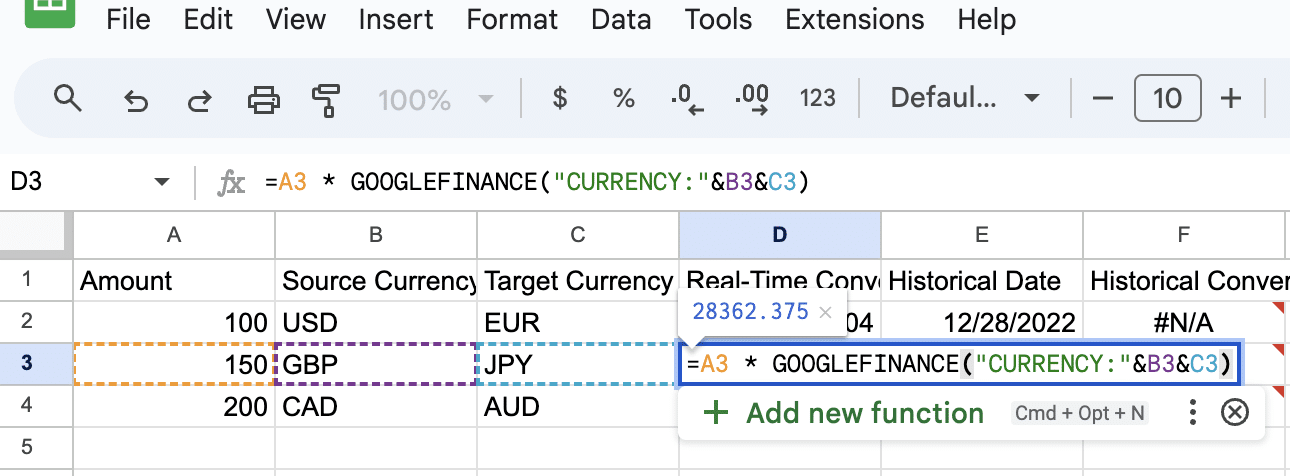Select column D header
1290x476 pixels.
(780, 234)
